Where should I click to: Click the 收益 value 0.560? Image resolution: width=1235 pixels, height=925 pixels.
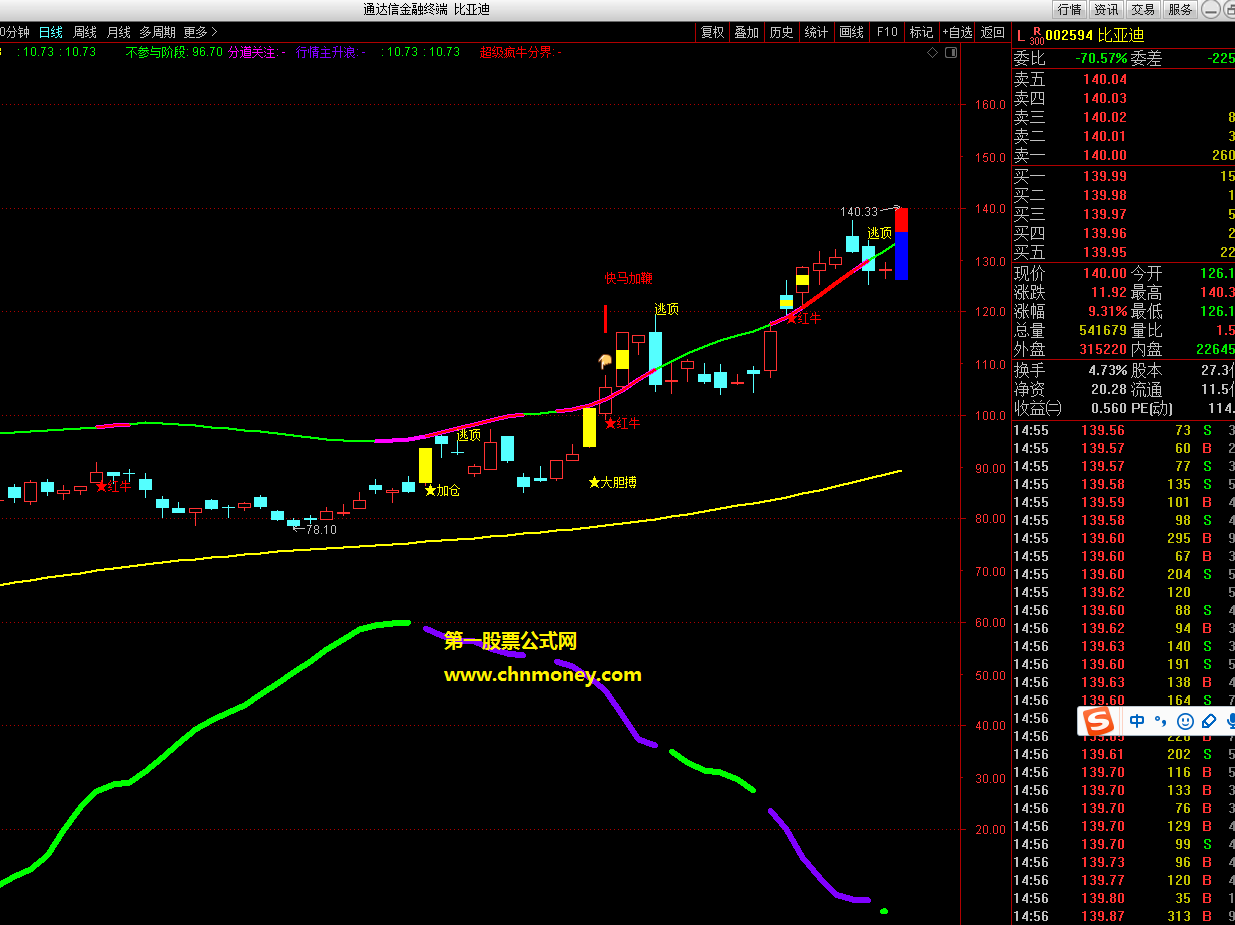1109,408
